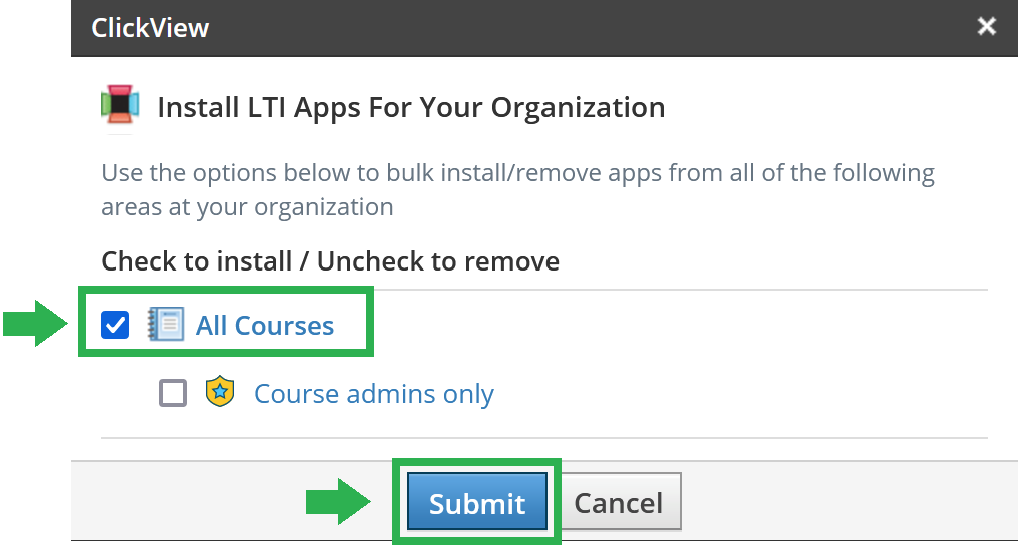Click the bulk install description paragraph

(x=518, y=189)
